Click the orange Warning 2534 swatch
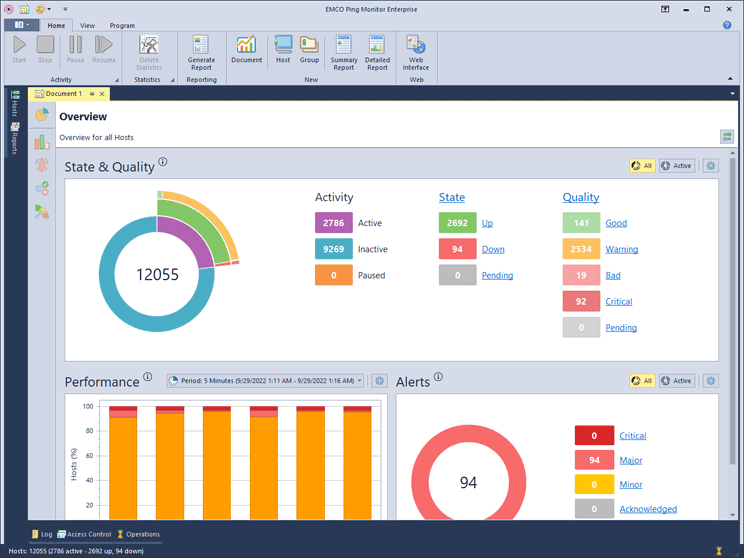744x558 pixels. pos(581,249)
